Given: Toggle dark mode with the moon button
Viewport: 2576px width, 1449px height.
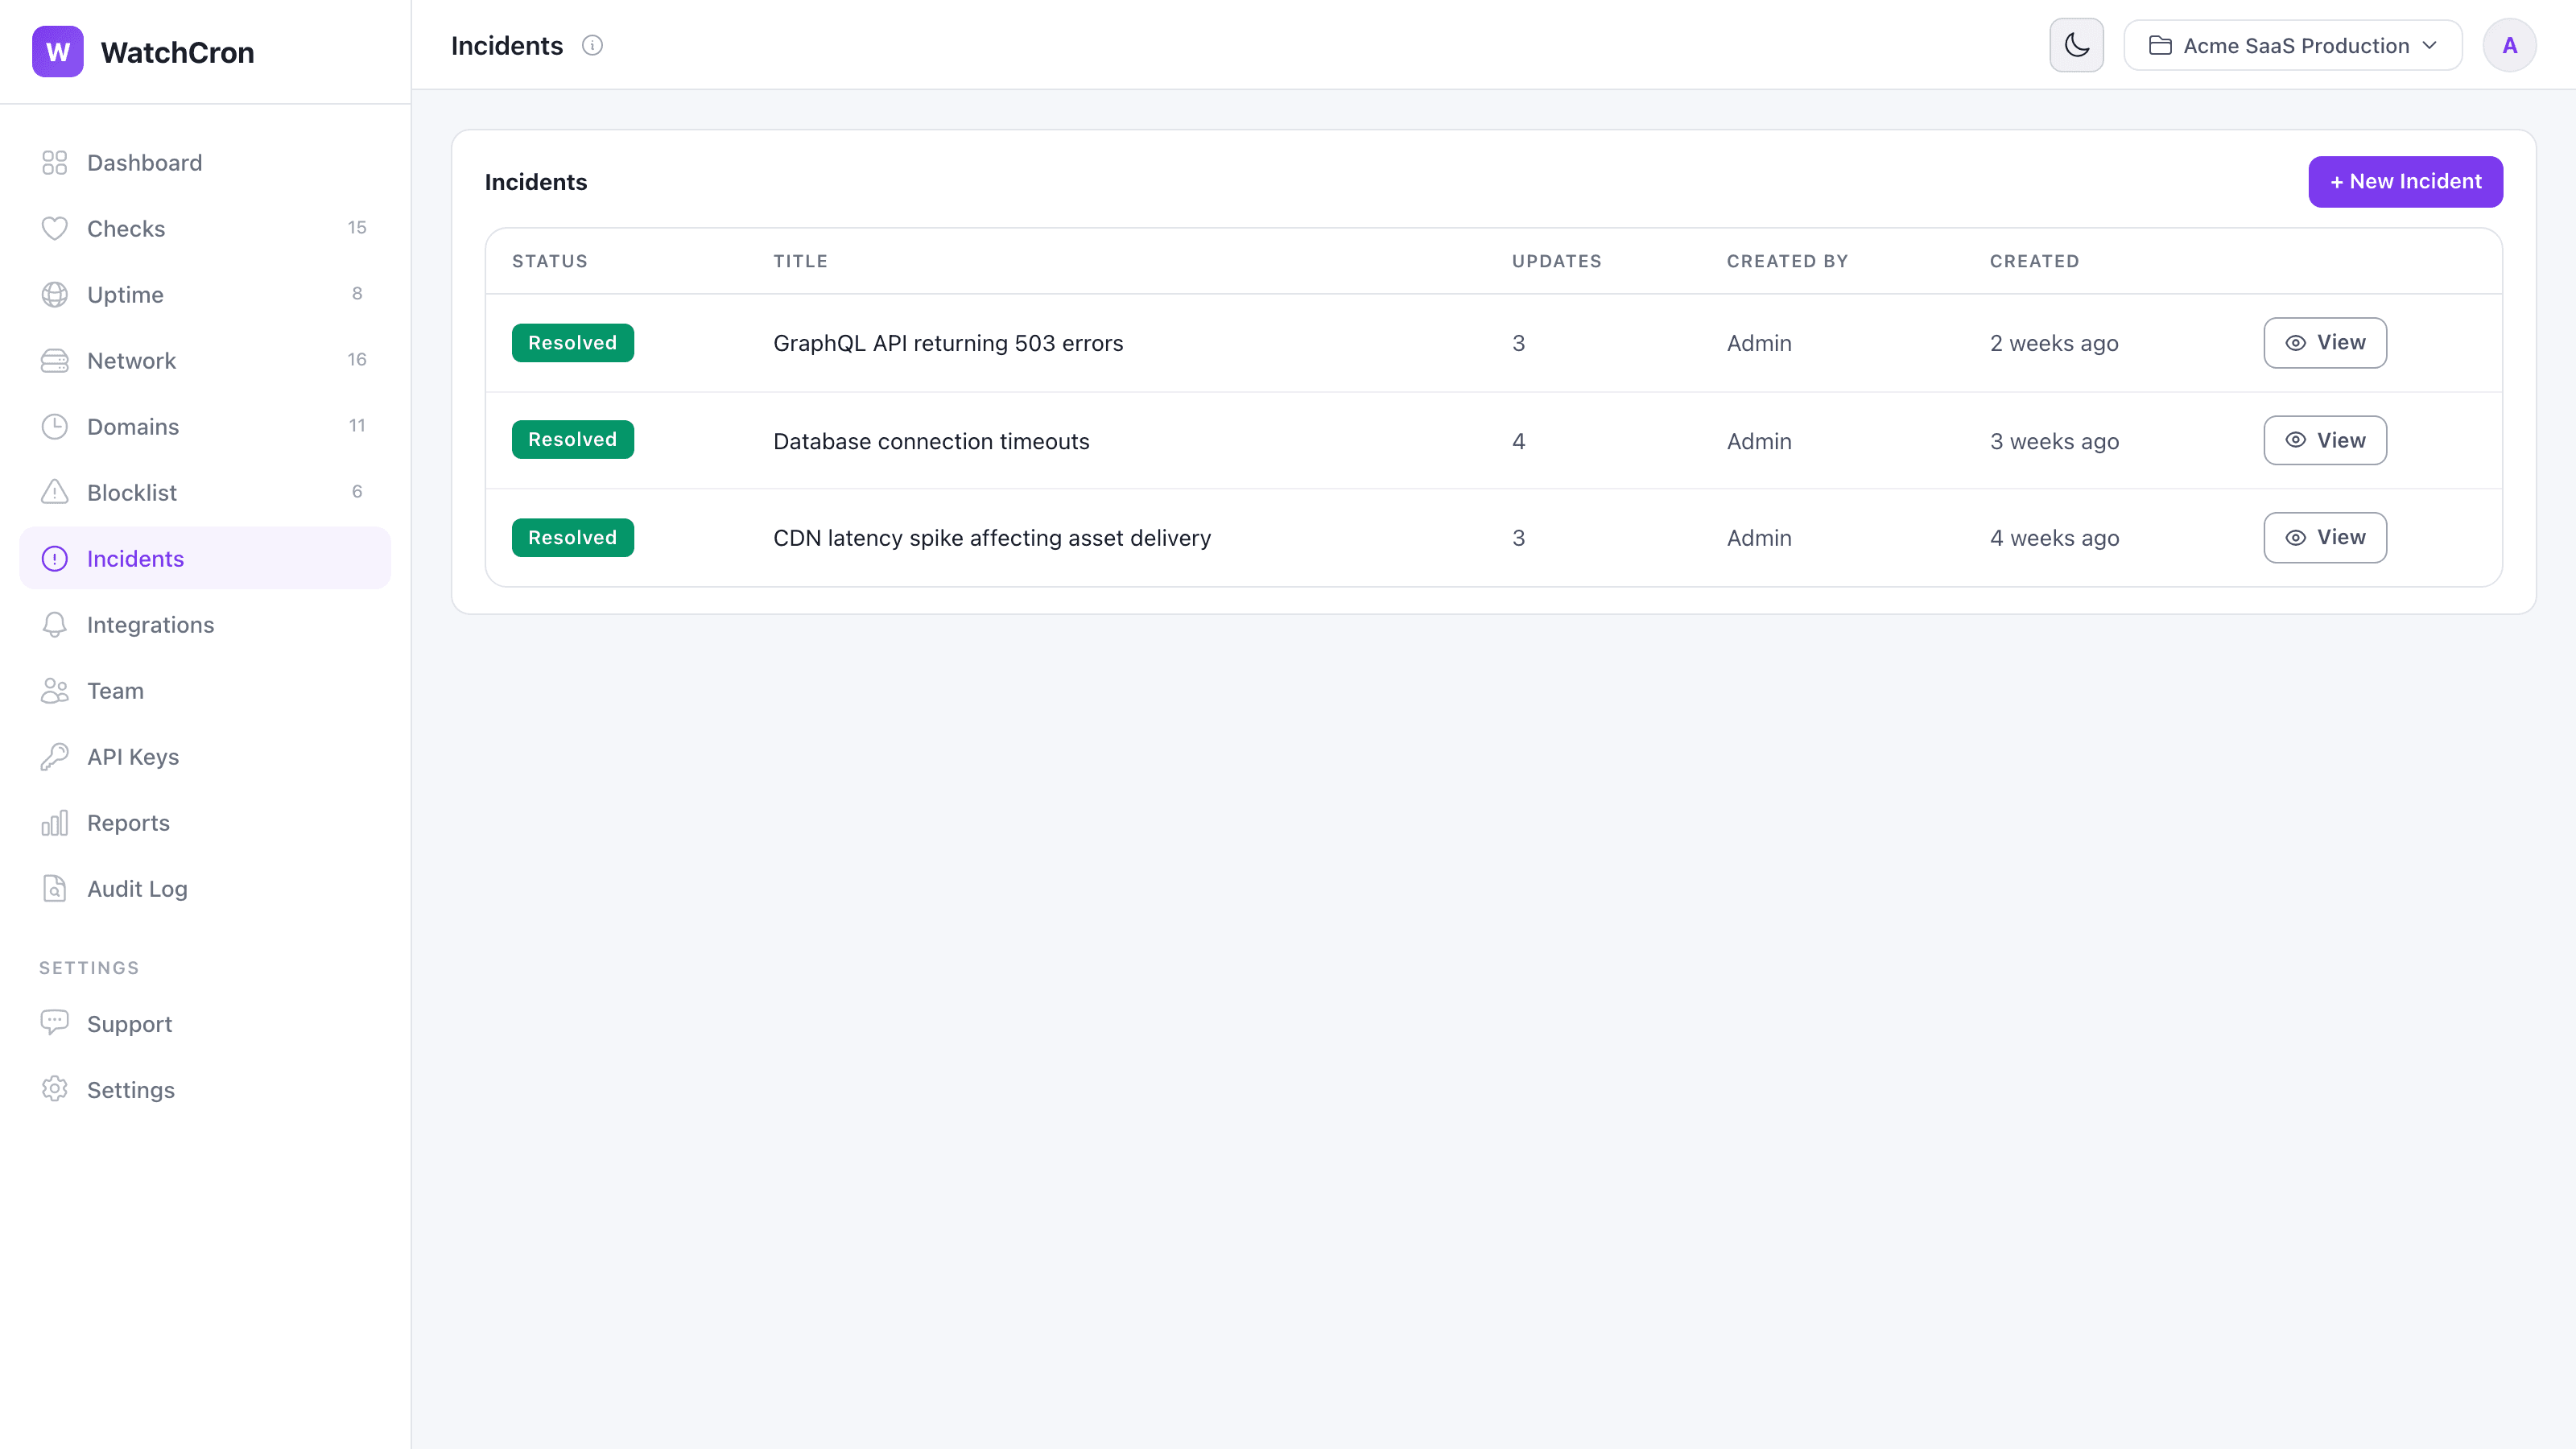Looking at the screenshot, I should (2076, 45).
